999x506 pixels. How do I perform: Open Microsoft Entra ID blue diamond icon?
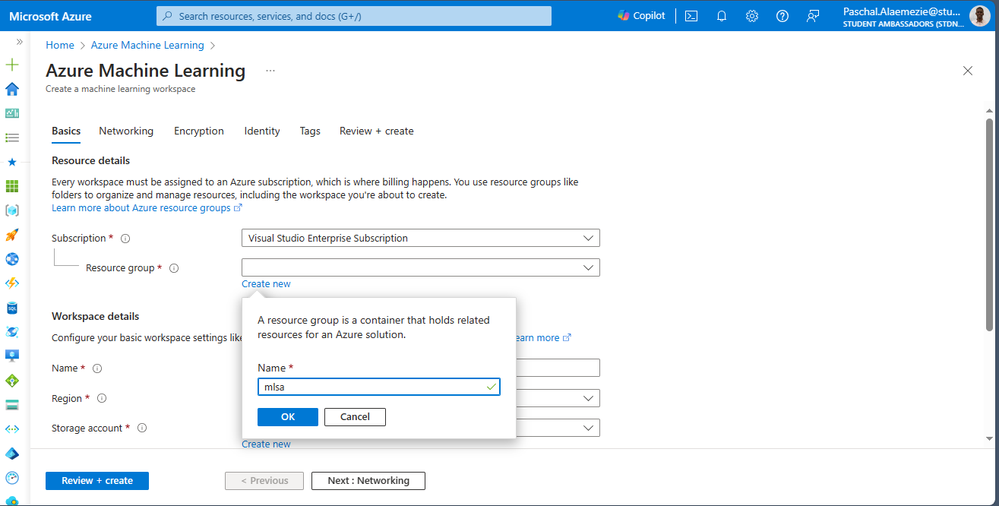pyautogui.click(x=11, y=454)
